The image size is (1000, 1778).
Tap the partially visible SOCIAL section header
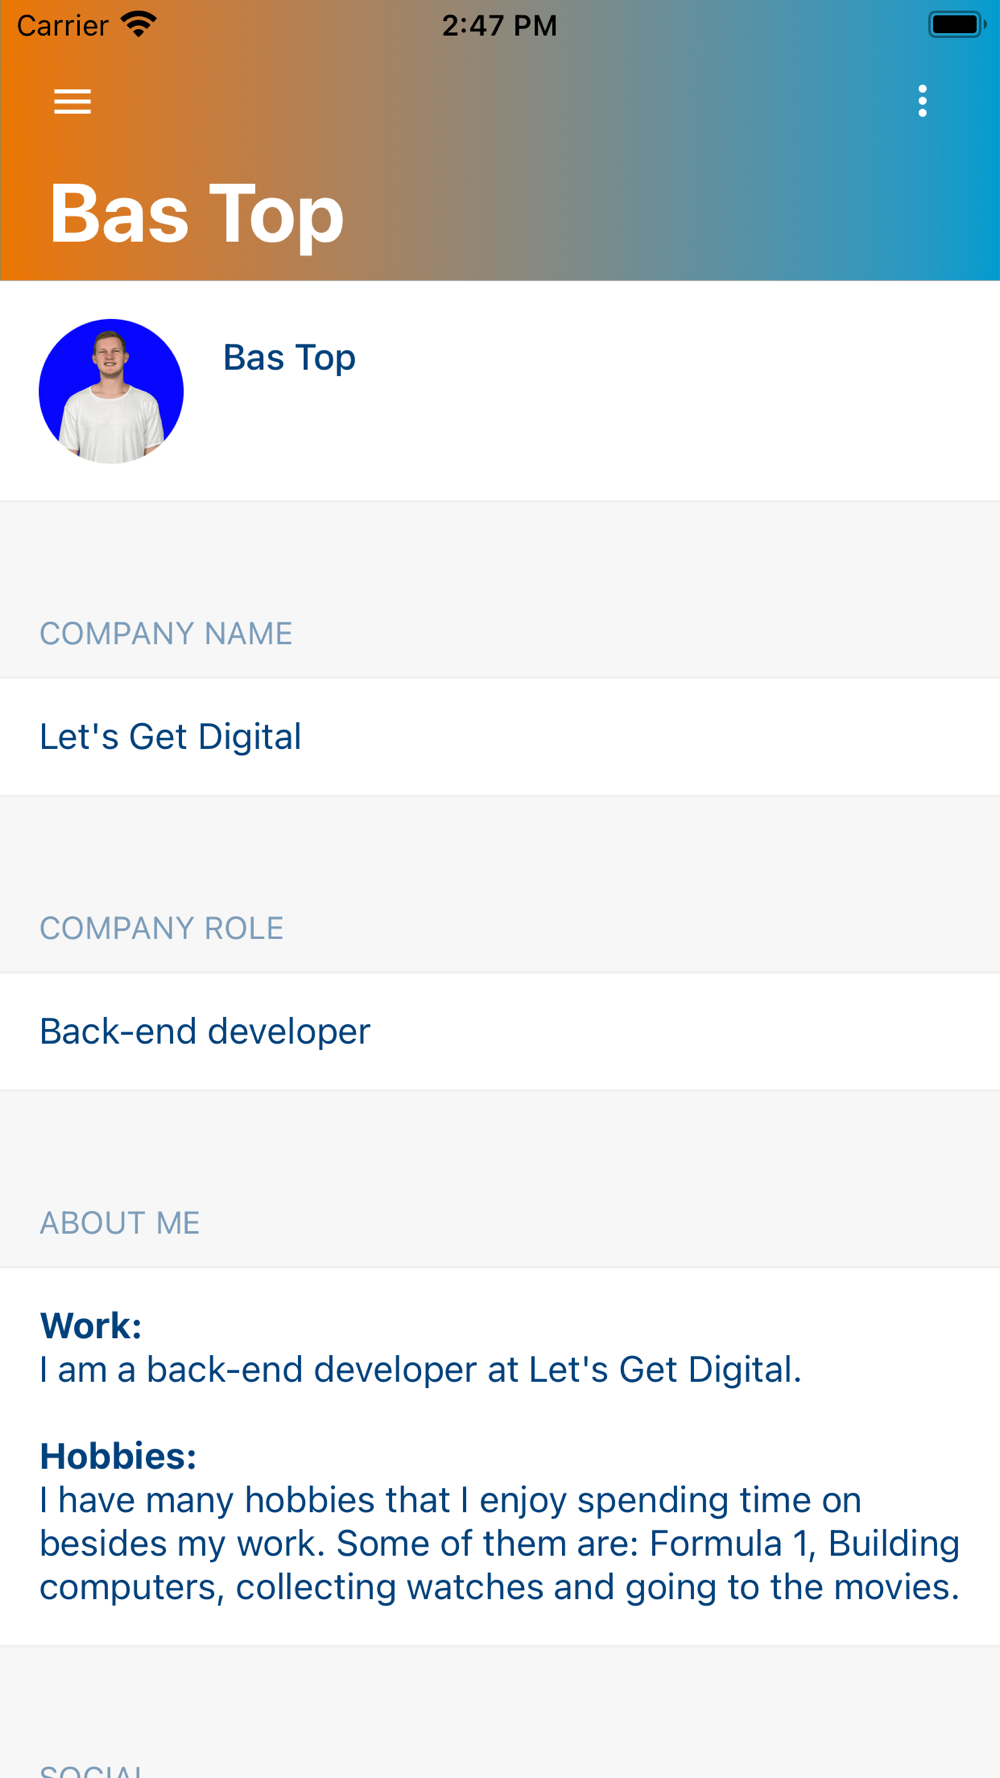[x=91, y=1769]
